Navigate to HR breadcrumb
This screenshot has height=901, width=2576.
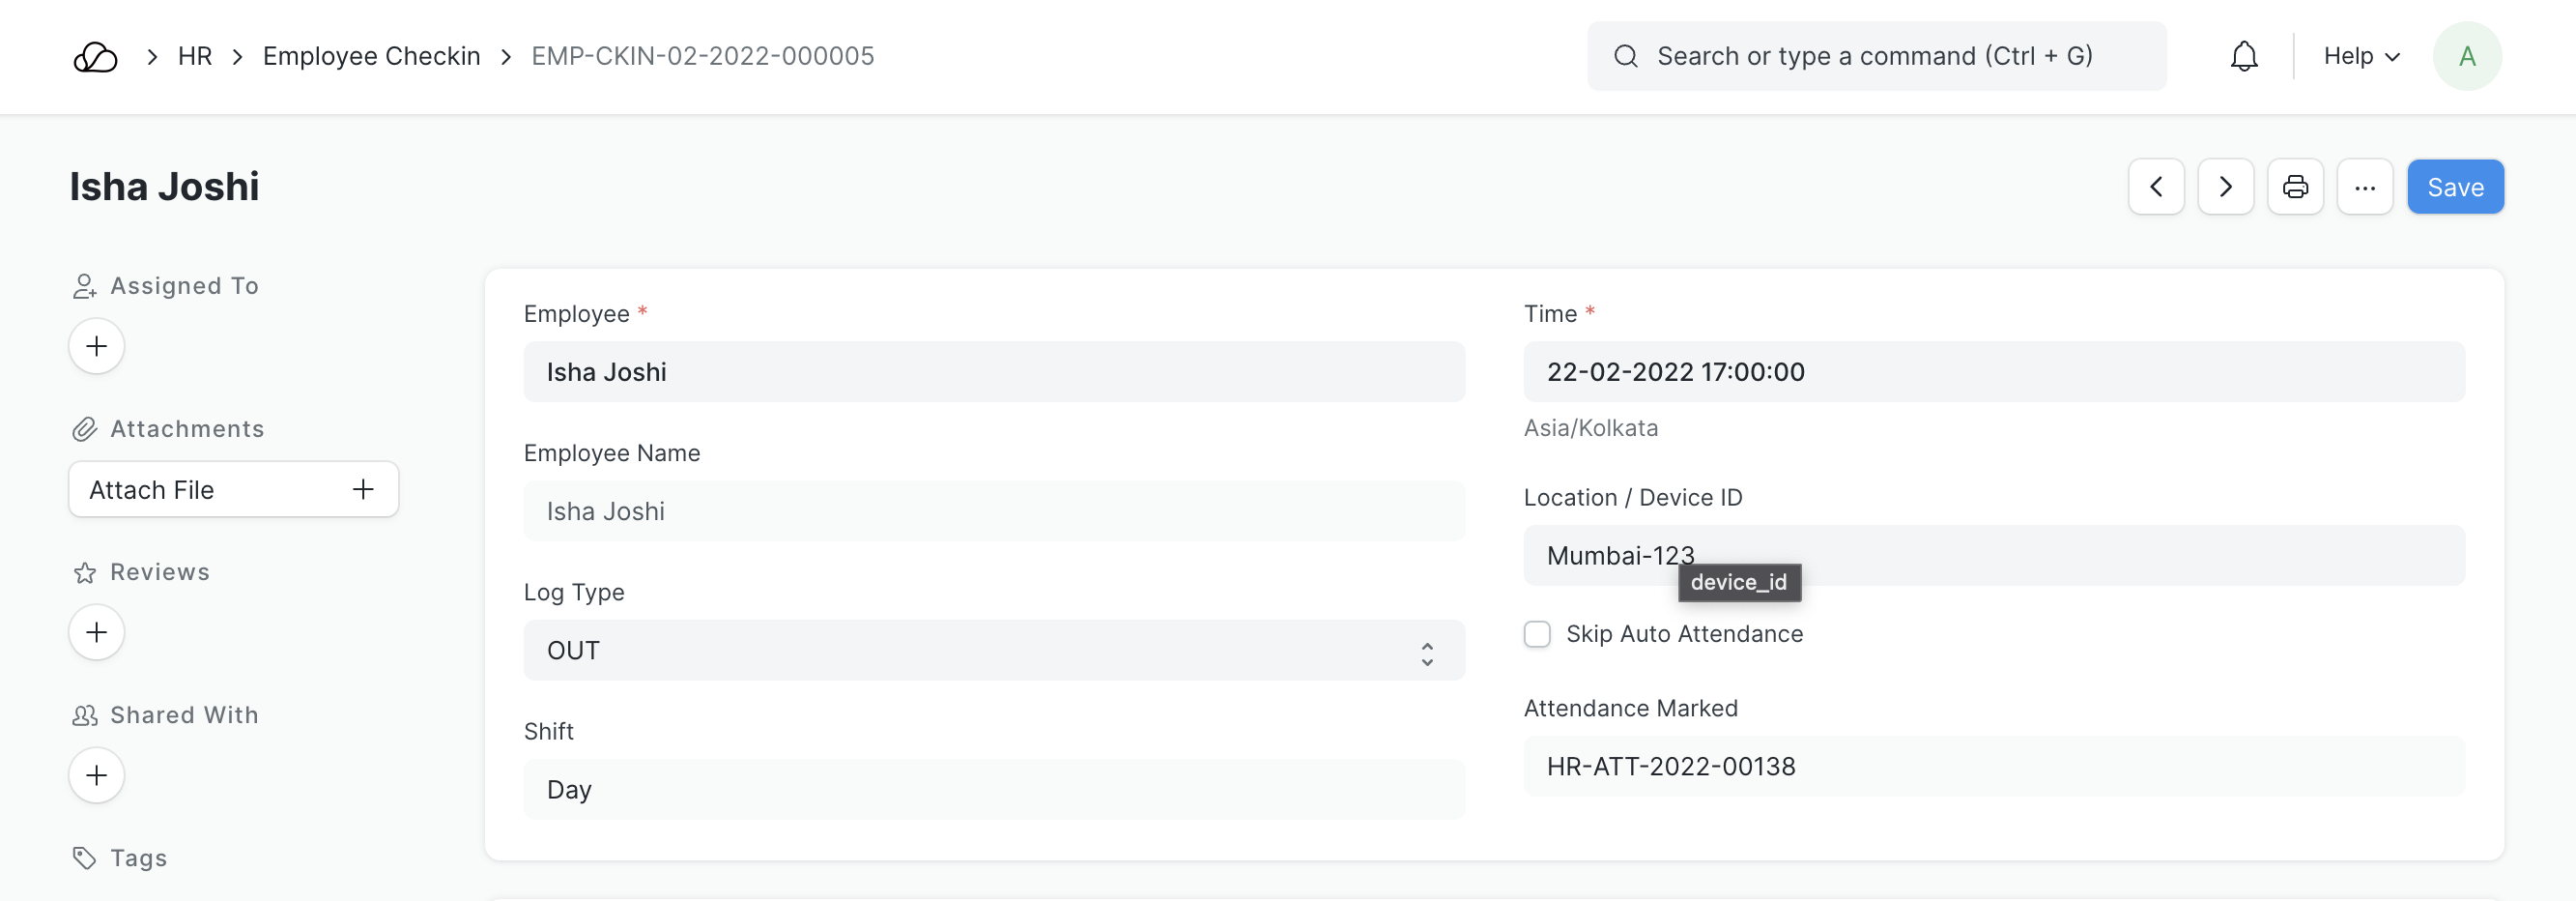[195, 57]
